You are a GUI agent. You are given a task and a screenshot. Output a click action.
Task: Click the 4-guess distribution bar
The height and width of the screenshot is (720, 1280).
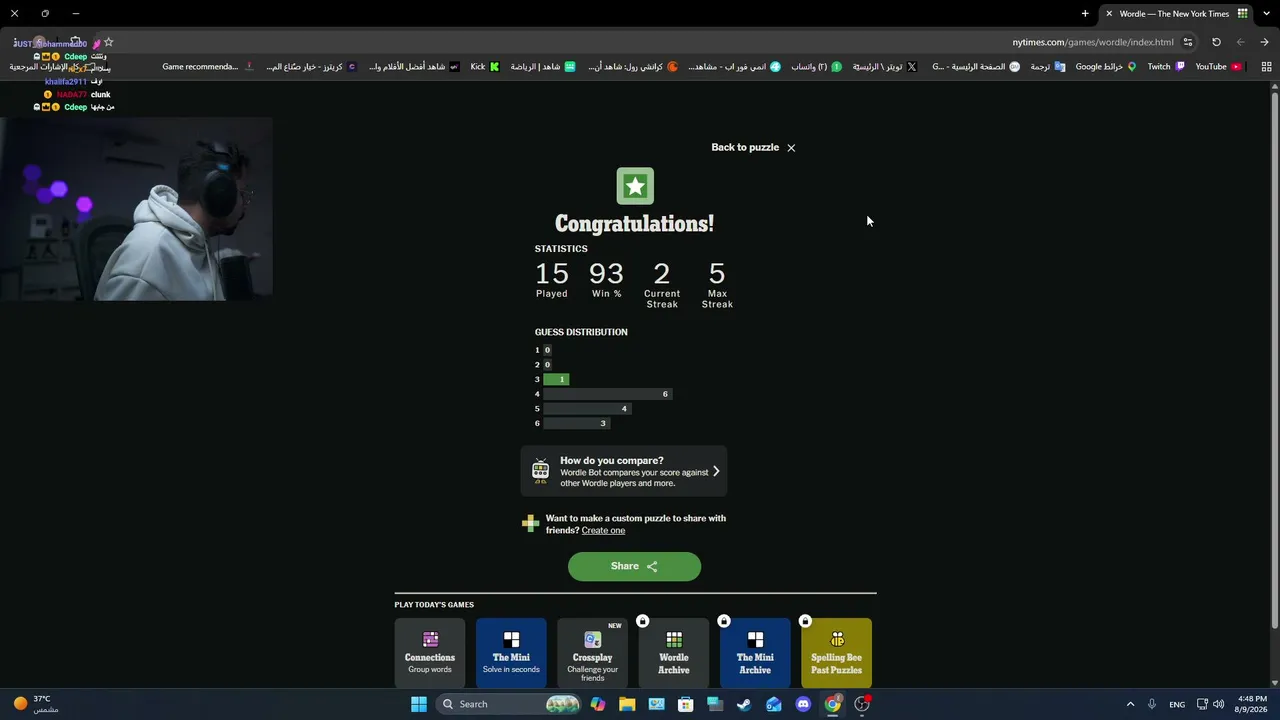pyautogui.click(x=607, y=394)
